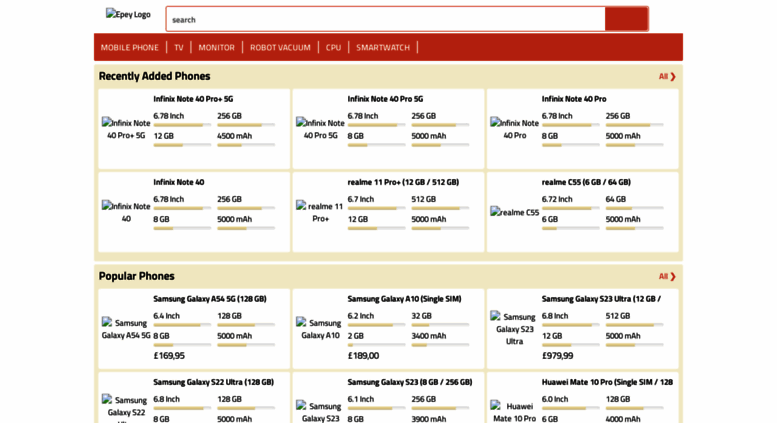The width and height of the screenshot is (777, 423).
Task: Open the Robot Vacuum category
Action: click(280, 48)
